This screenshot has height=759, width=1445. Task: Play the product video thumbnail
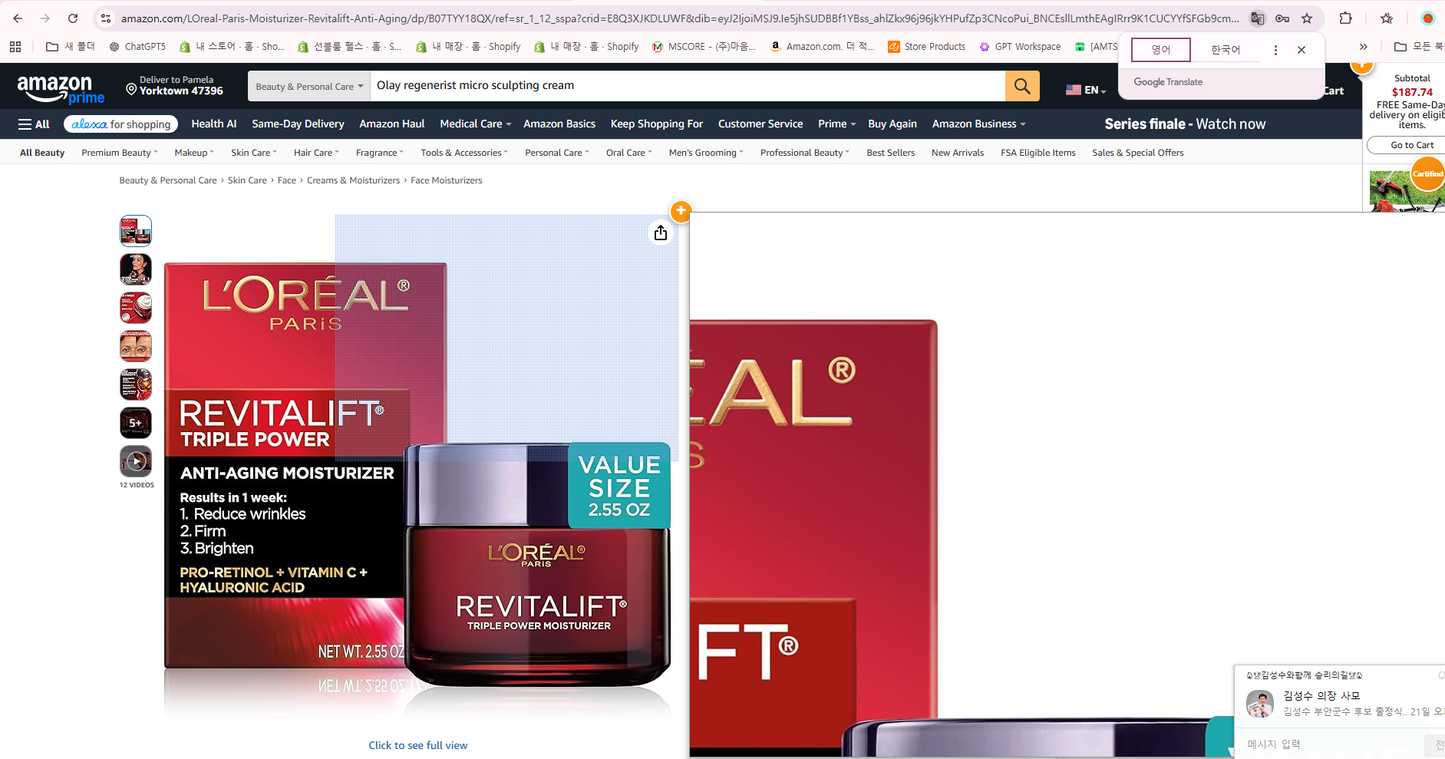(136, 461)
